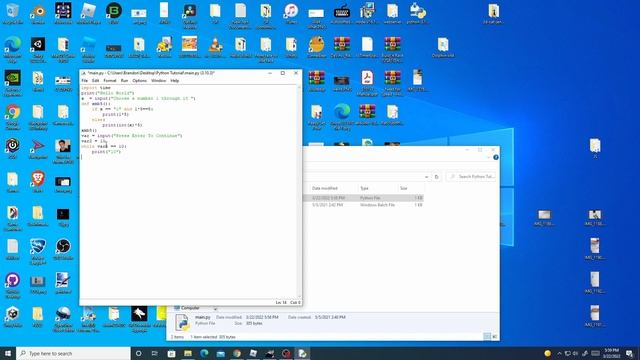This screenshot has width=640, height=360.
Task: Select the Python File row in Explorer
Action: (362, 198)
